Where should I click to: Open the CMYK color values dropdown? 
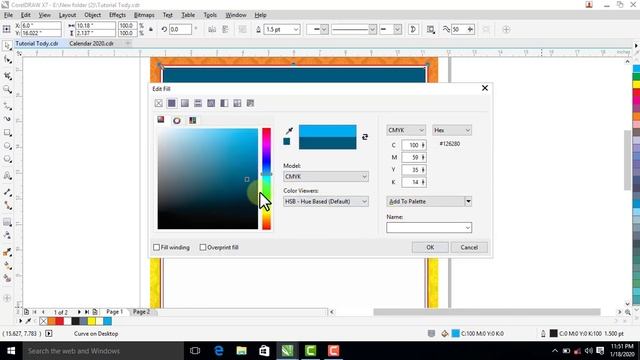click(406, 130)
